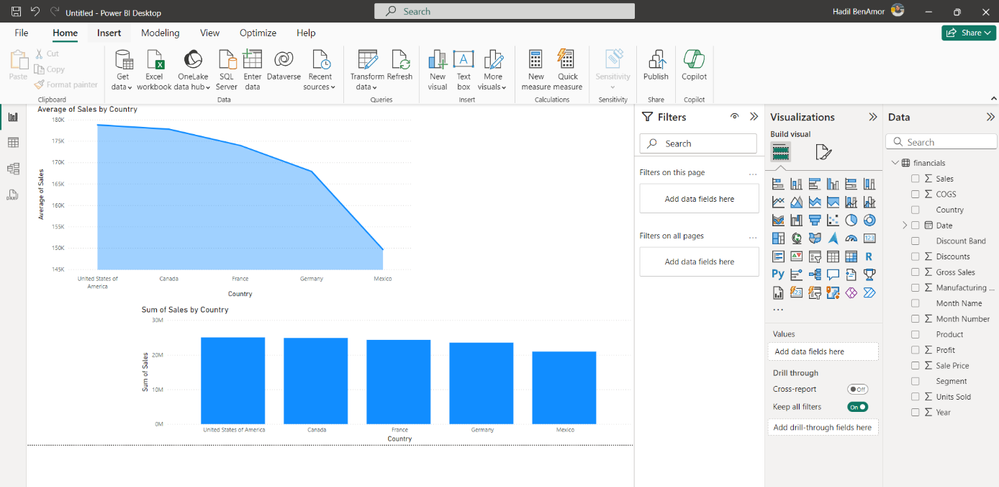Select the stacked bar chart visual
The height and width of the screenshot is (487, 999).
pos(778,184)
